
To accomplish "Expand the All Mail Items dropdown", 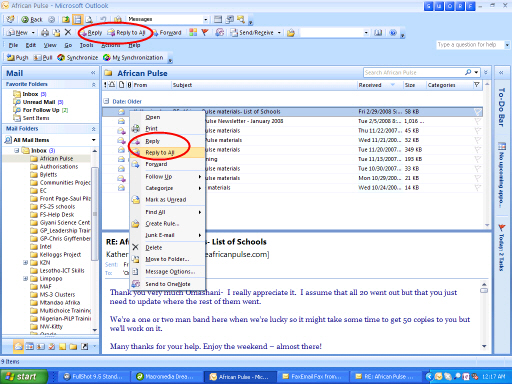I will tap(94, 140).
